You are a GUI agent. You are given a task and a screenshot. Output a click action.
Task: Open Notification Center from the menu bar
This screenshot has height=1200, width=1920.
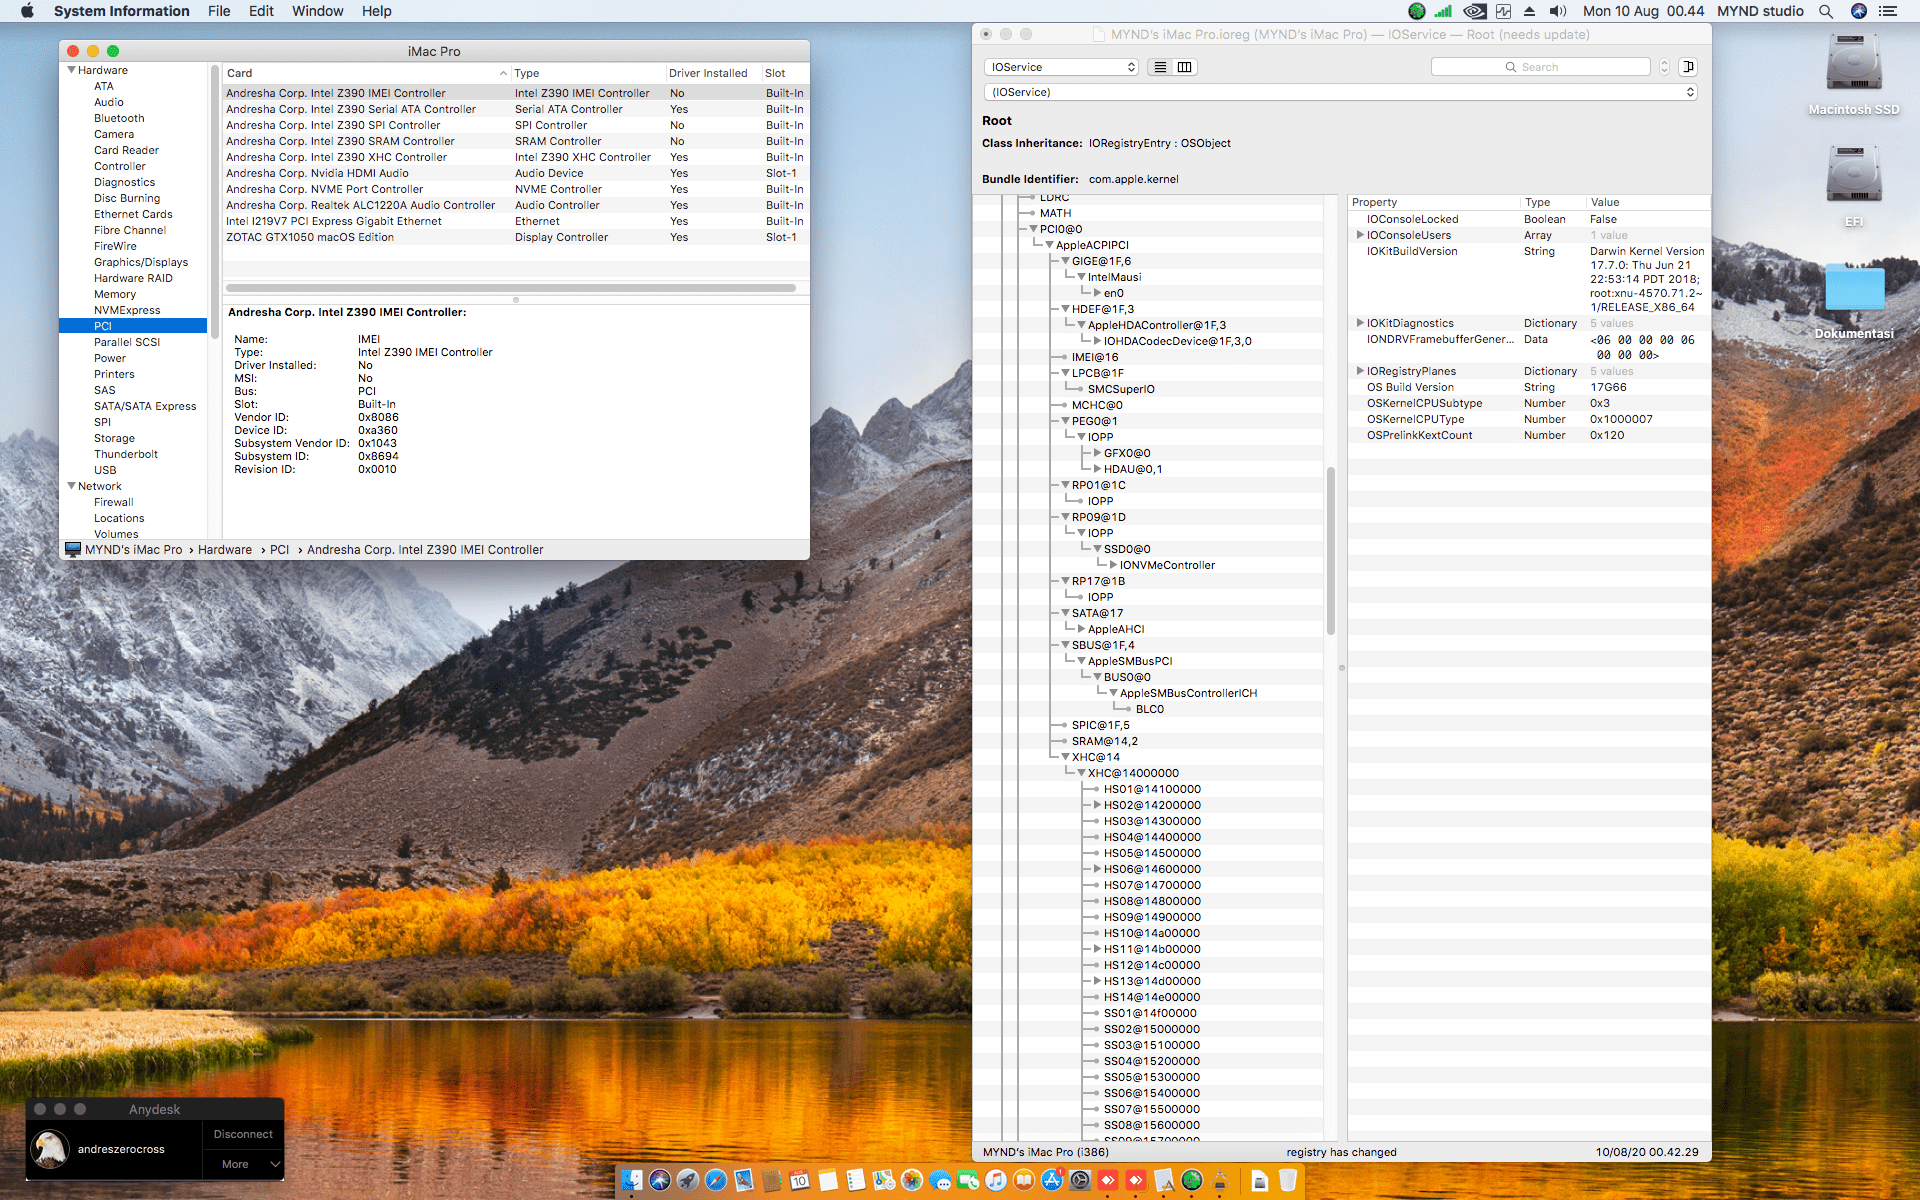1888,11
